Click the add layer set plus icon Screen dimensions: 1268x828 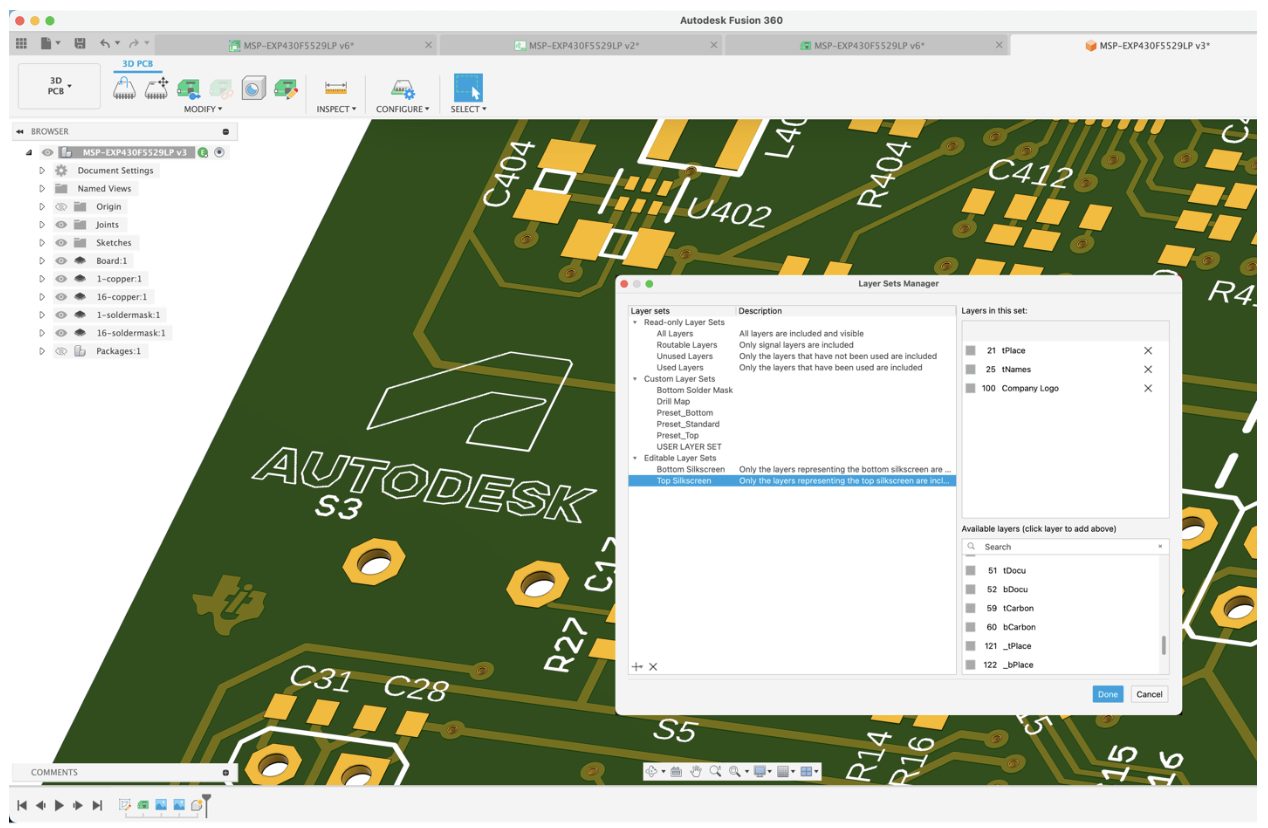[637, 667]
